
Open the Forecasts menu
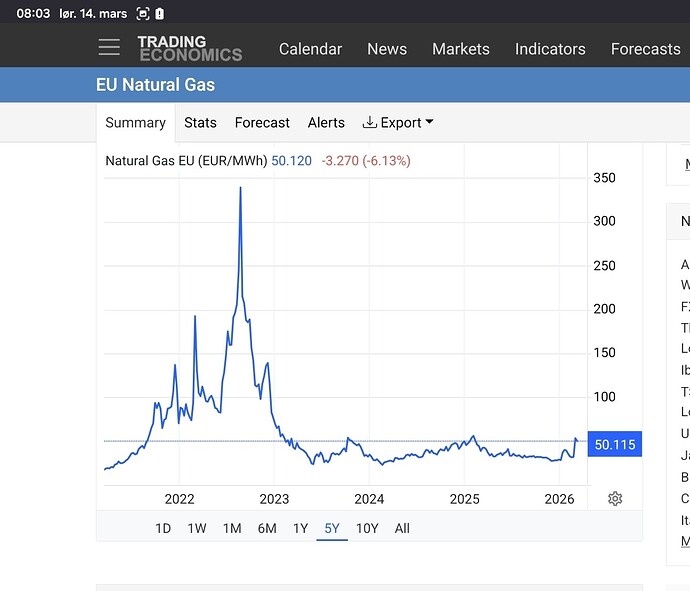(x=645, y=49)
